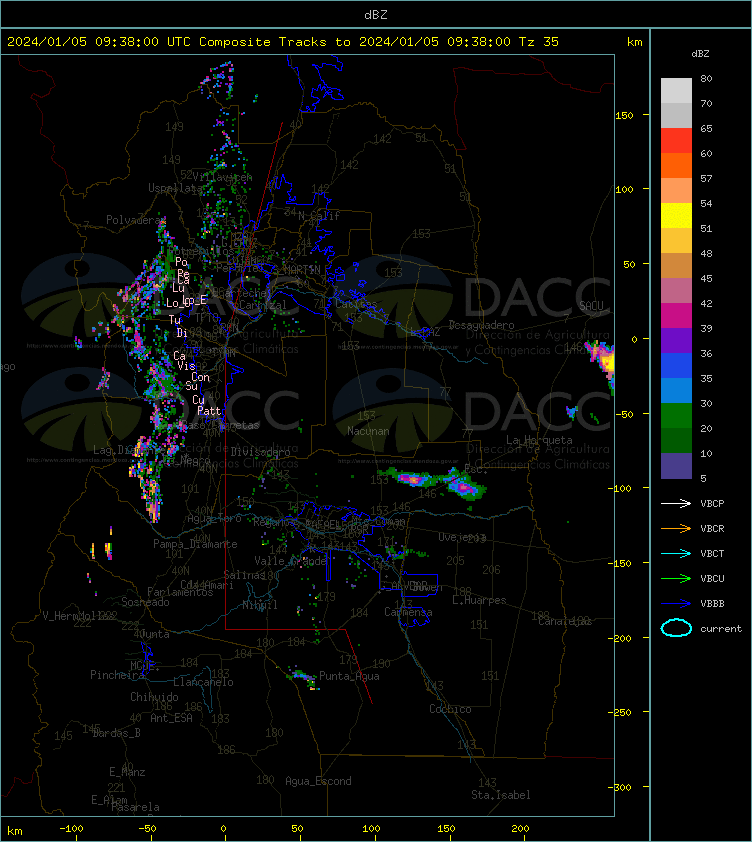Image resolution: width=752 pixels, height=842 pixels.
Task: Click the 'VBCT' legend label
Action: click(712, 554)
